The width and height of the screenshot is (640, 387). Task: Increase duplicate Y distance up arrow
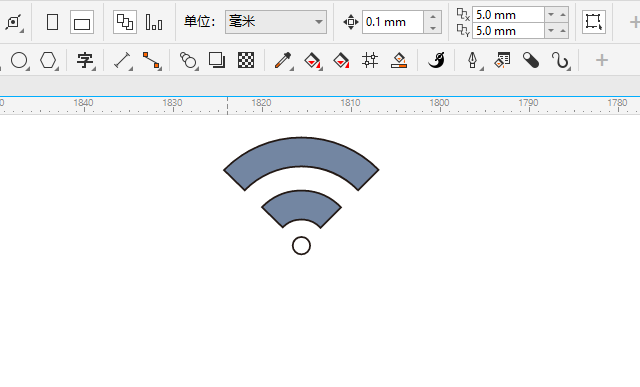coord(562,31)
